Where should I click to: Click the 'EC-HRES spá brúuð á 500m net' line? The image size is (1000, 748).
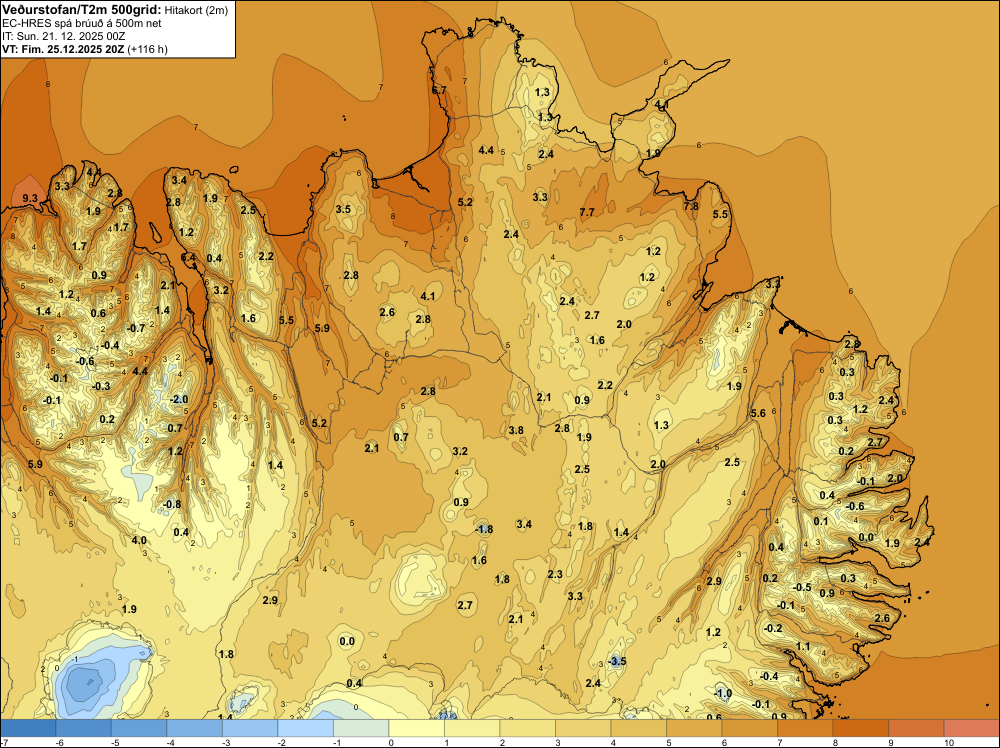pos(82,23)
